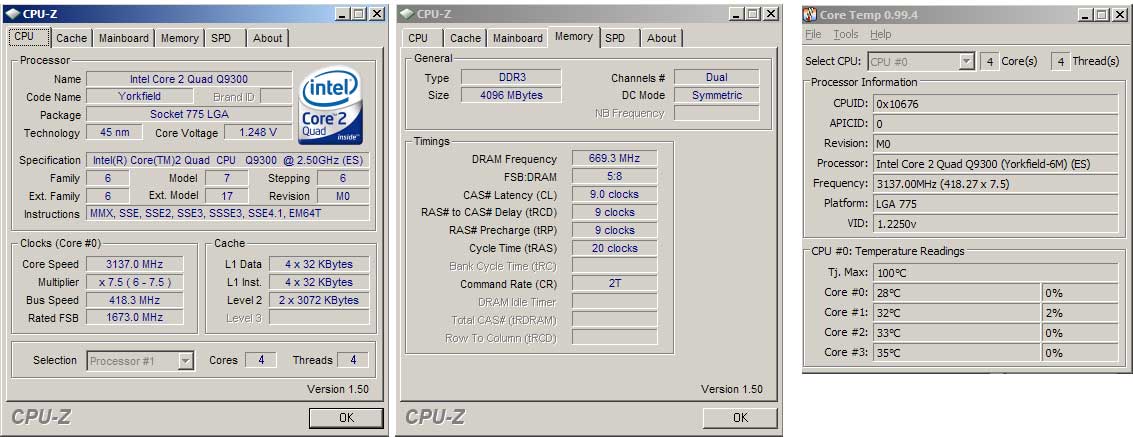The width and height of the screenshot is (1133, 437).
Task: Click memory Type value DDR3
Action: 511,77
